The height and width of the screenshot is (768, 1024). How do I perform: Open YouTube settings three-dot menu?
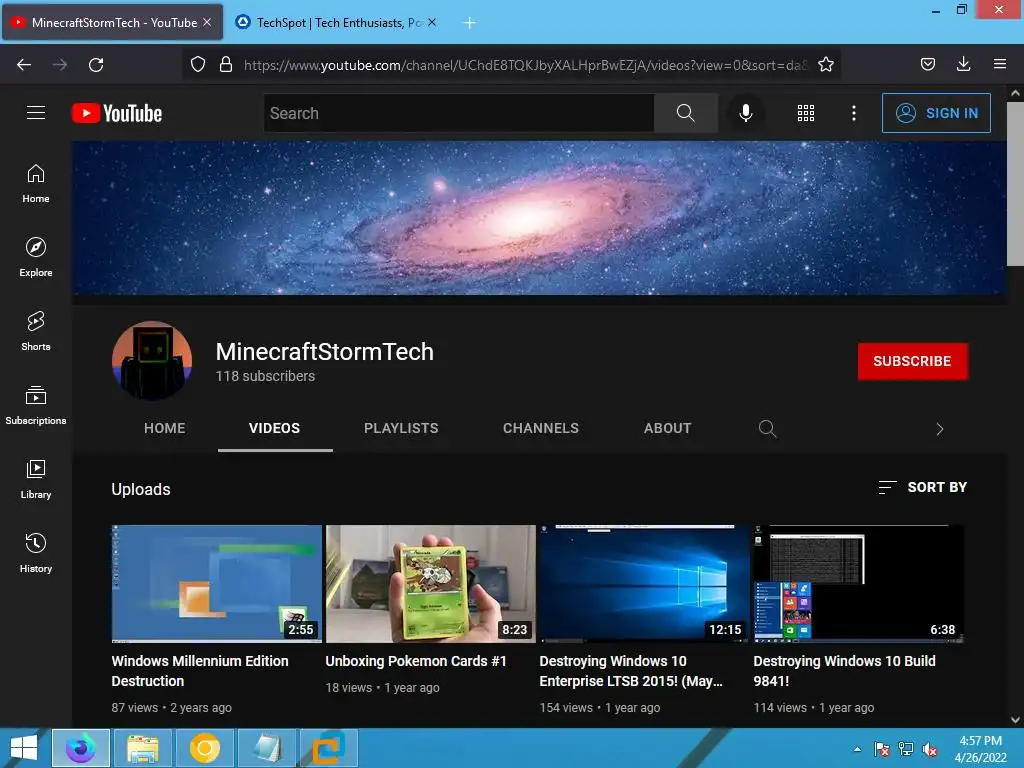[x=854, y=113]
